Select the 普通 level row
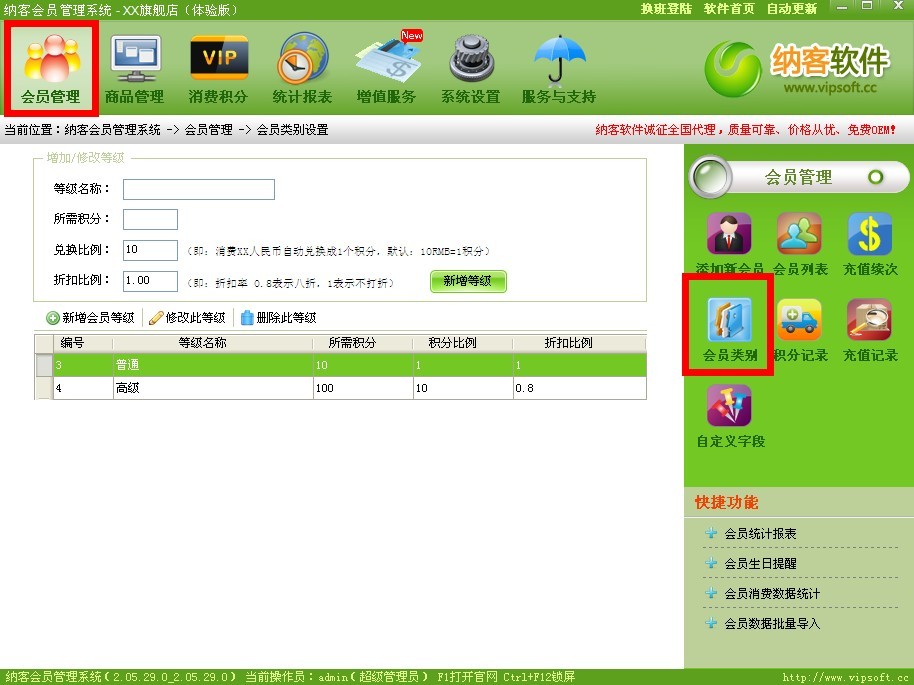 pyautogui.click(x=340, y=365)
